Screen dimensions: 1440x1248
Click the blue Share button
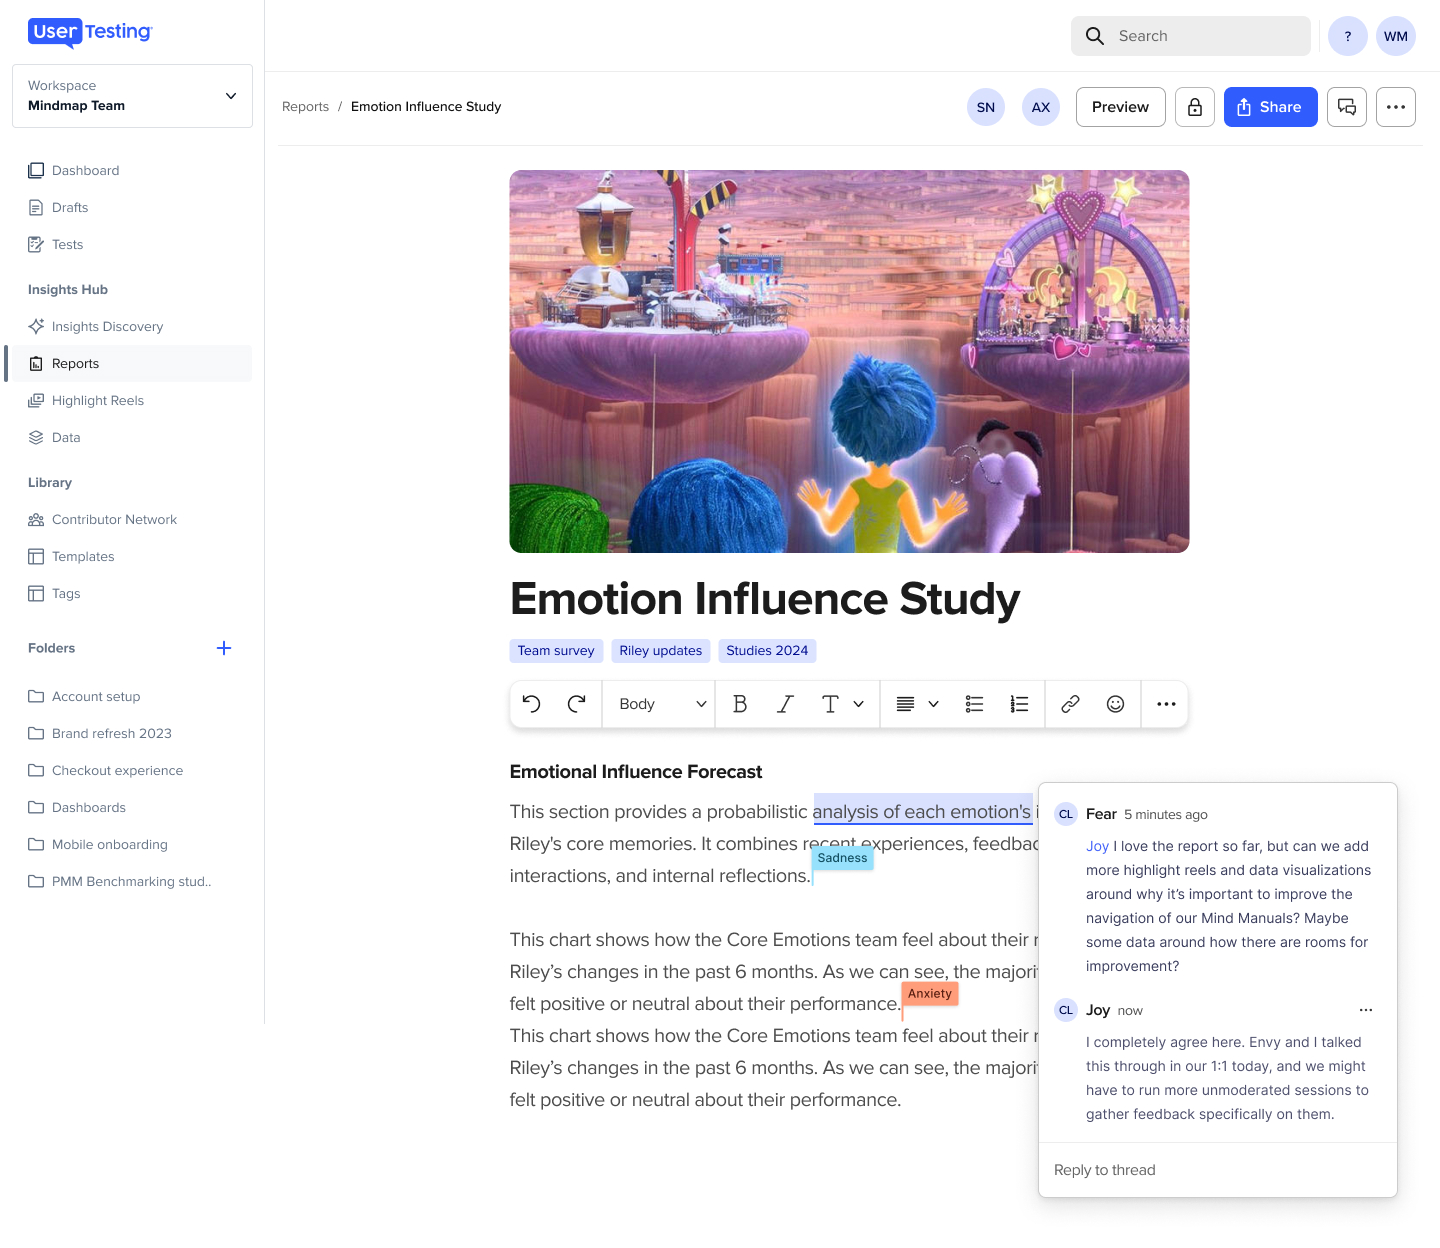[1270, 107]
